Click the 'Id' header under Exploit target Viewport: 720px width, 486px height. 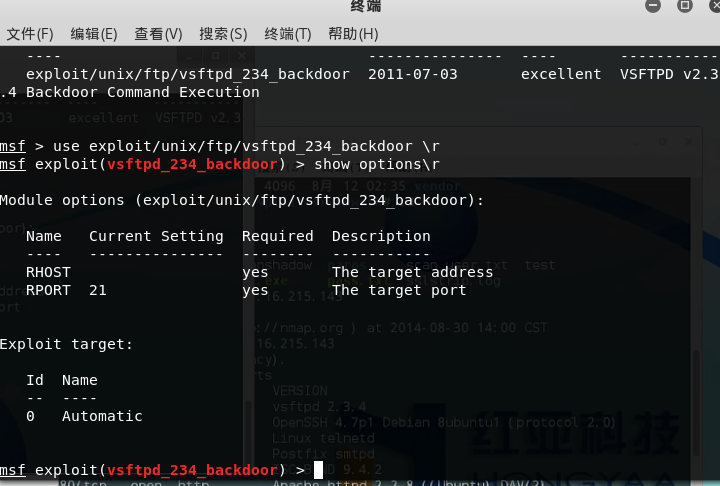[35, 380]
